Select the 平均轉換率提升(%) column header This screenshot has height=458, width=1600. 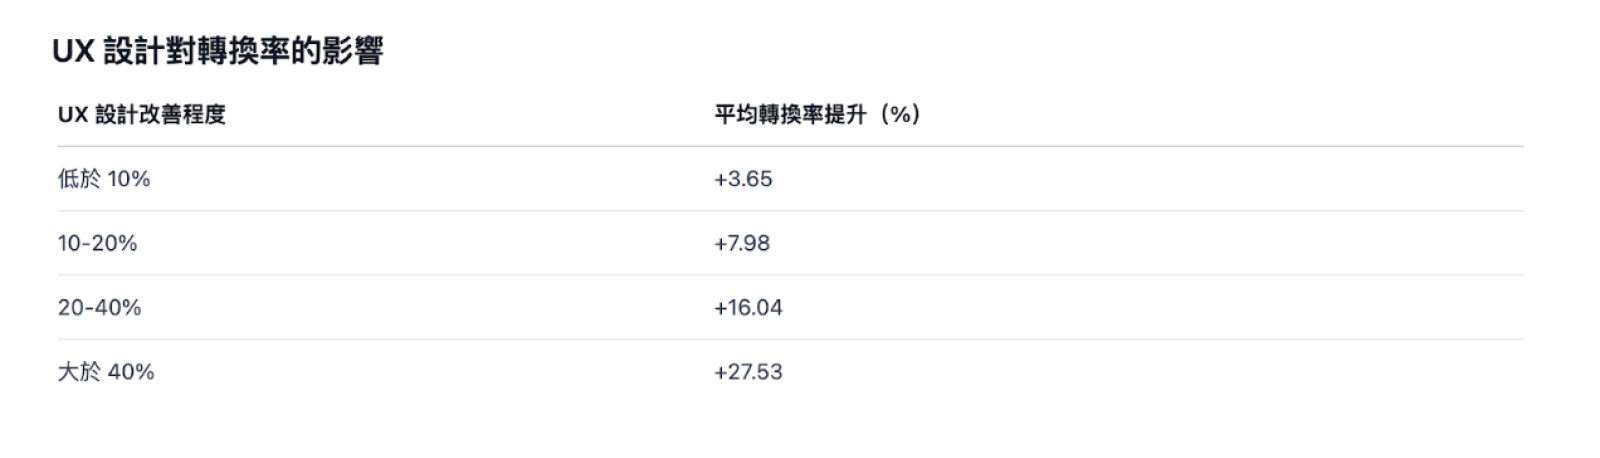pyautogui.click(x=816, y=115)
